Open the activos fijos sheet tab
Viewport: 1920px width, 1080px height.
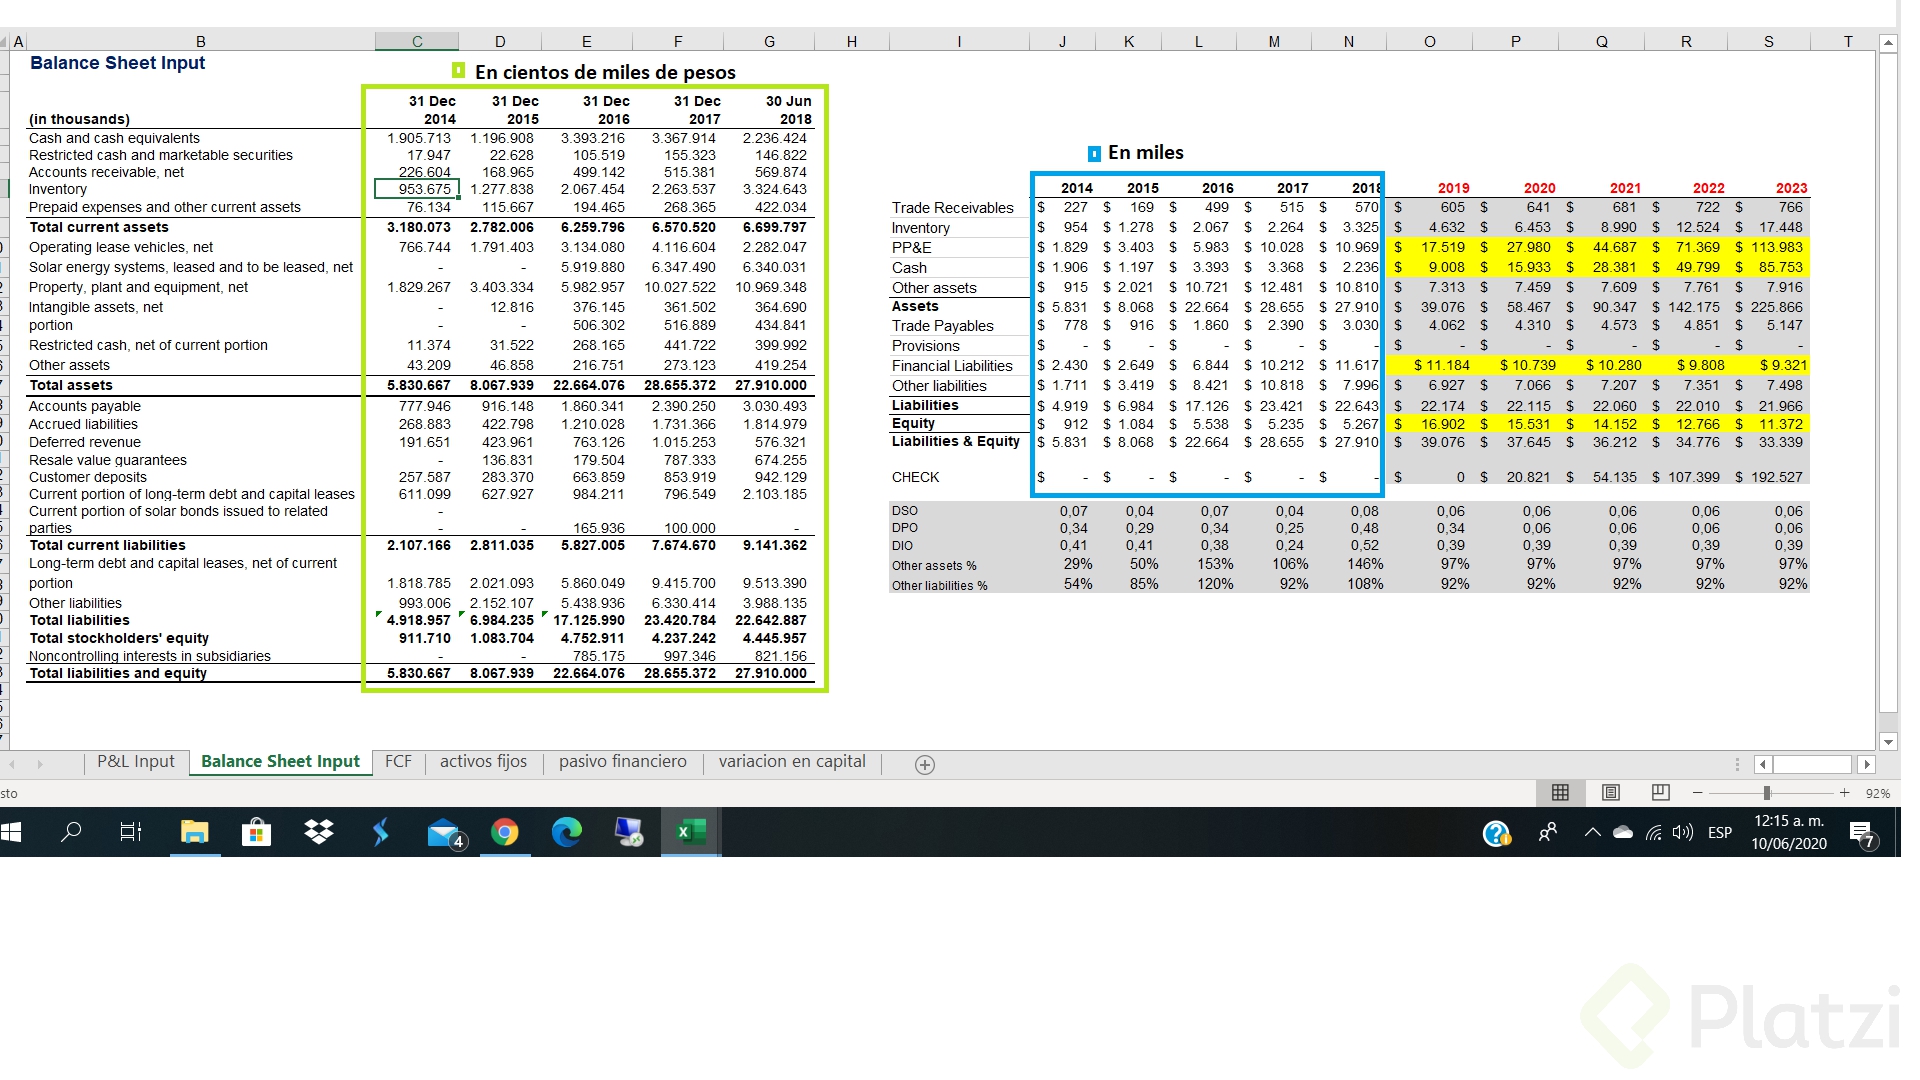point(483,762)
